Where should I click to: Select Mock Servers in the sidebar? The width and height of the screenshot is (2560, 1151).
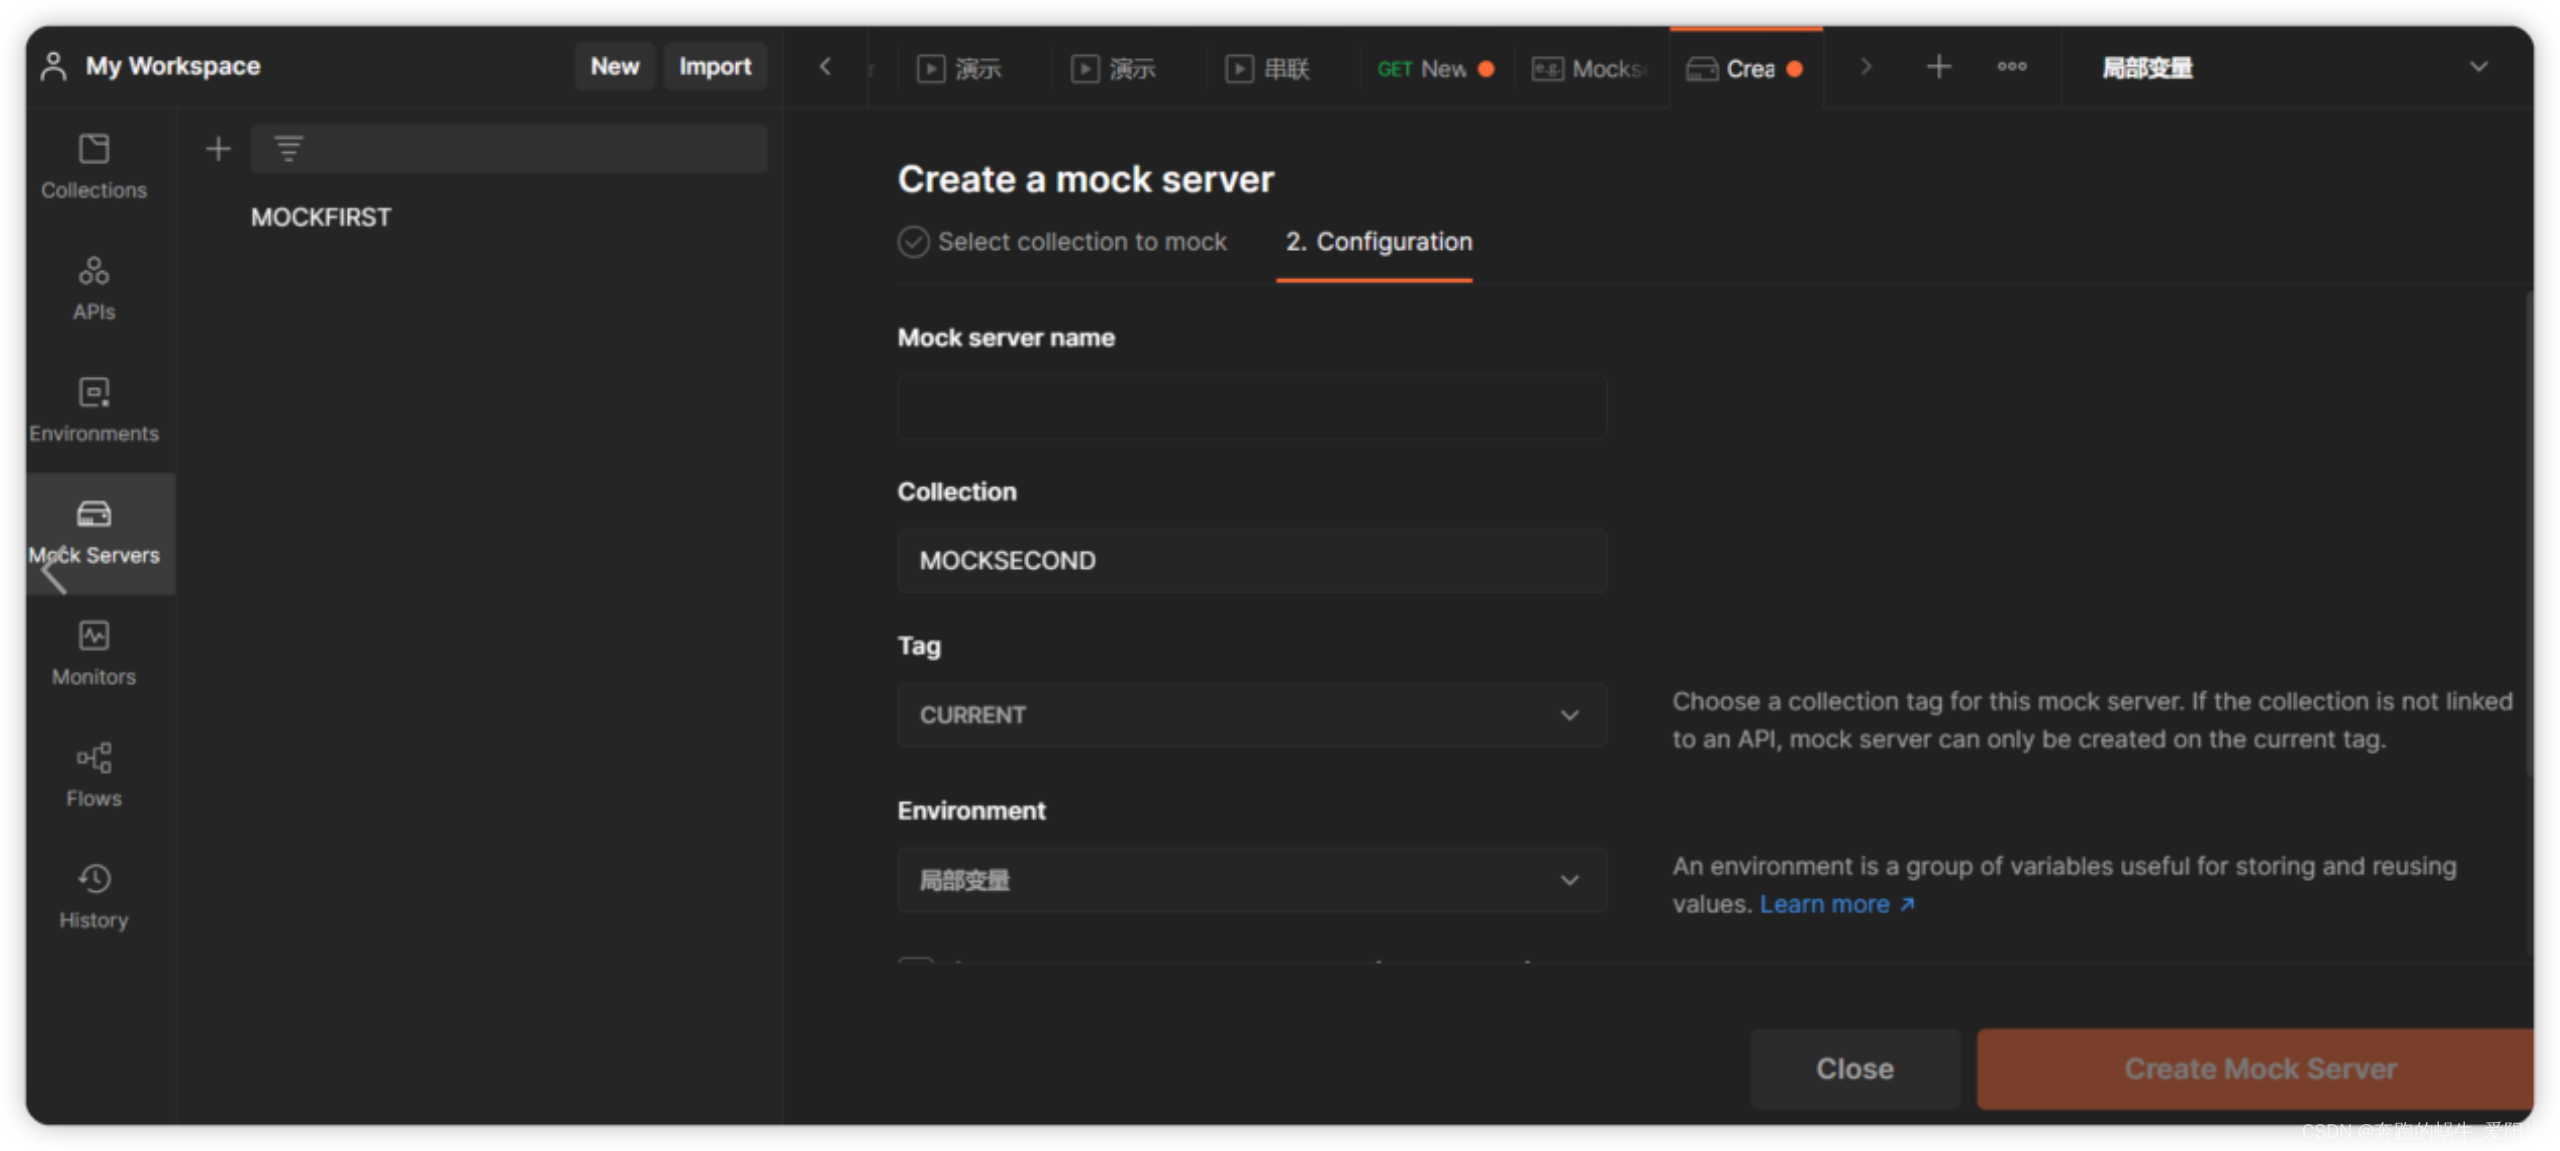pos(95,532)
